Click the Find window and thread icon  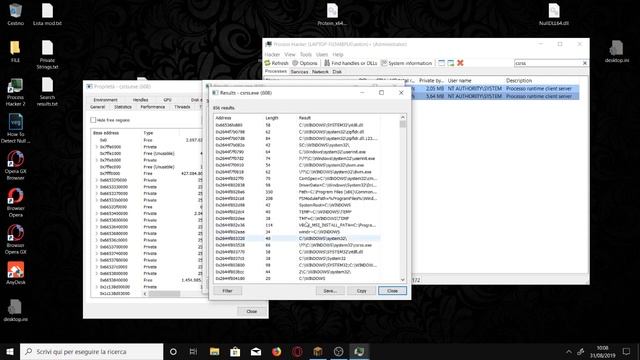click(451, 63)
